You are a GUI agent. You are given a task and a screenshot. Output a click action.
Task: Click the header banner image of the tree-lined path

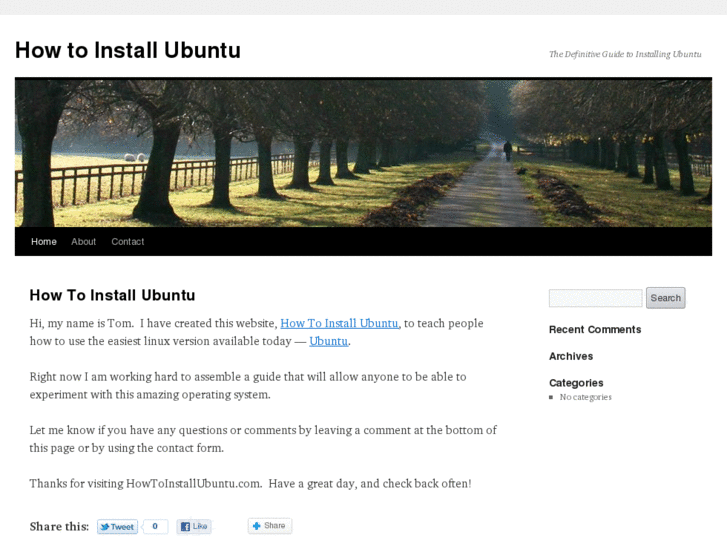(x=364, y=153)
